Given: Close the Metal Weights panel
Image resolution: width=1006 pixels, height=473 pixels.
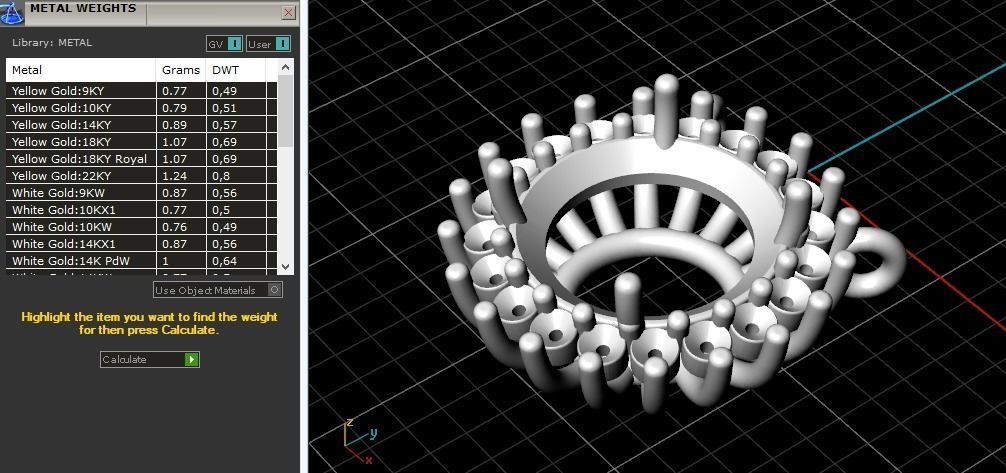Looking at the screenshot, I should pos(289,13).
